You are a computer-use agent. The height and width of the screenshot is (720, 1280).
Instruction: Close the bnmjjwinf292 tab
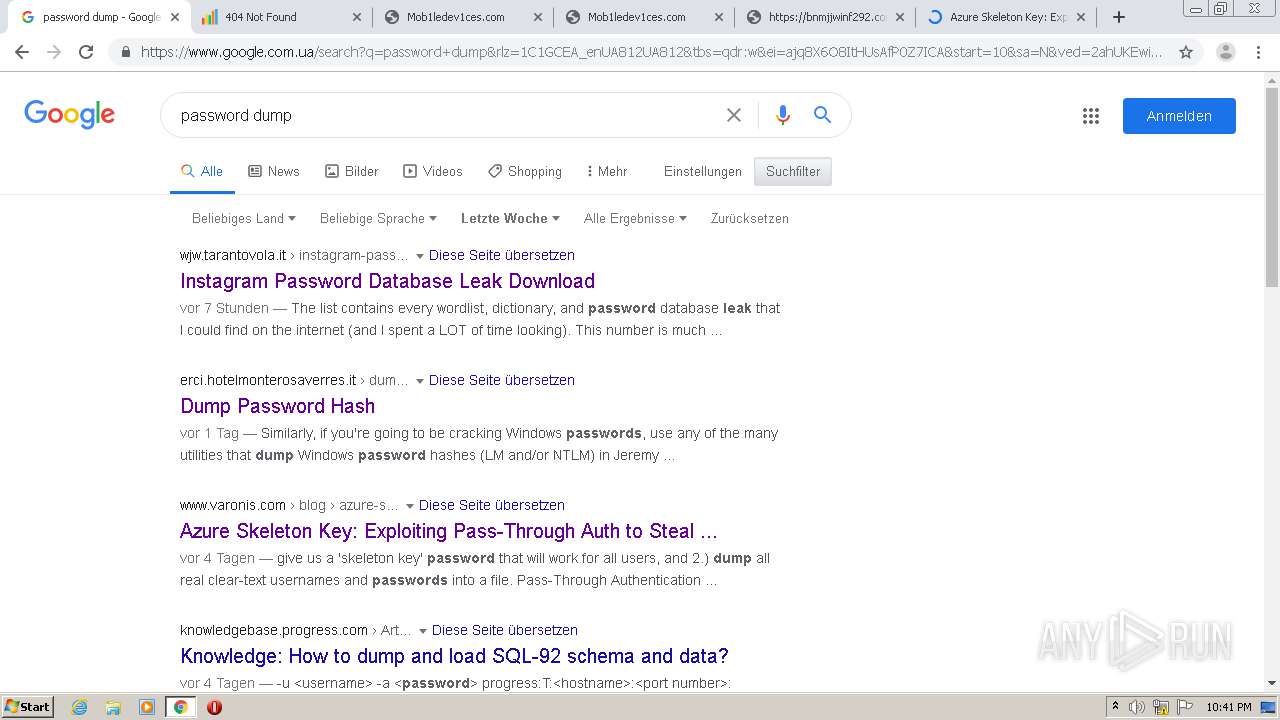click(x=900, y=17)
